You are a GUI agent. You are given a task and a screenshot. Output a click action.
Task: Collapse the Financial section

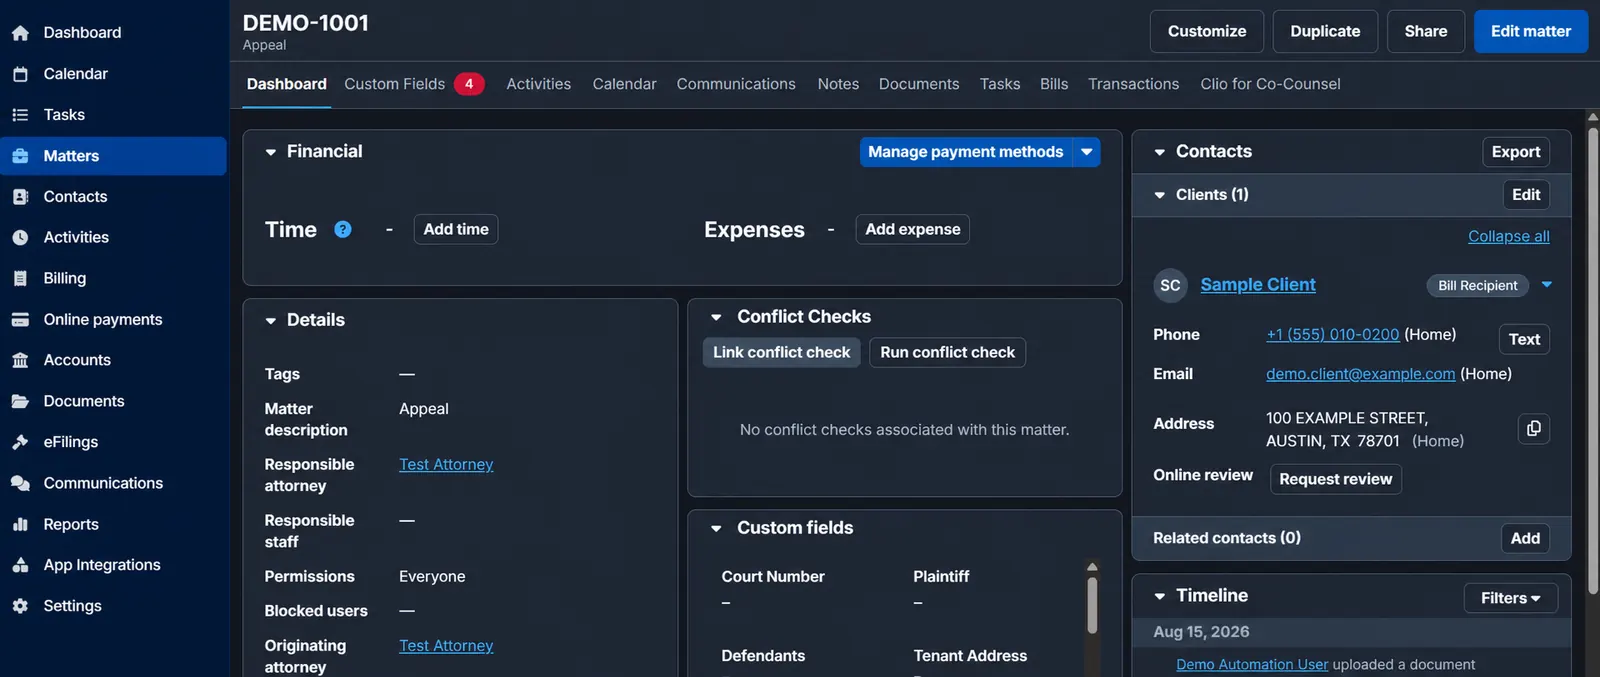270,152
